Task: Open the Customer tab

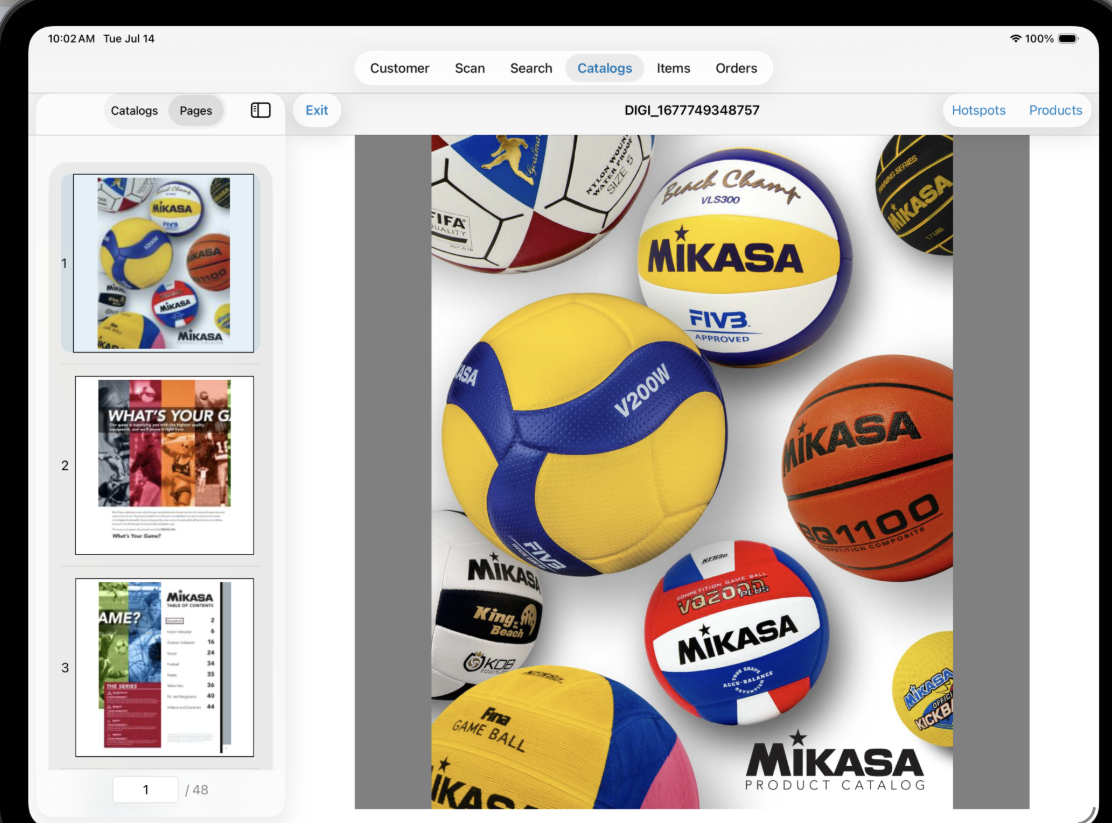Action: 399,68
